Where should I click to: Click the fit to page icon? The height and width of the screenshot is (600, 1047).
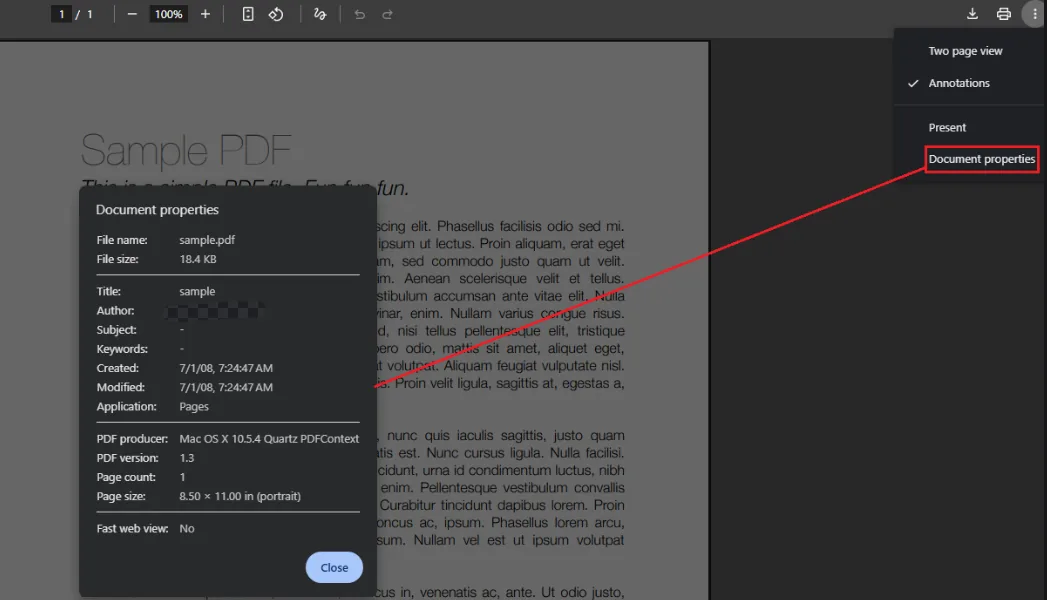pos(248,14)
